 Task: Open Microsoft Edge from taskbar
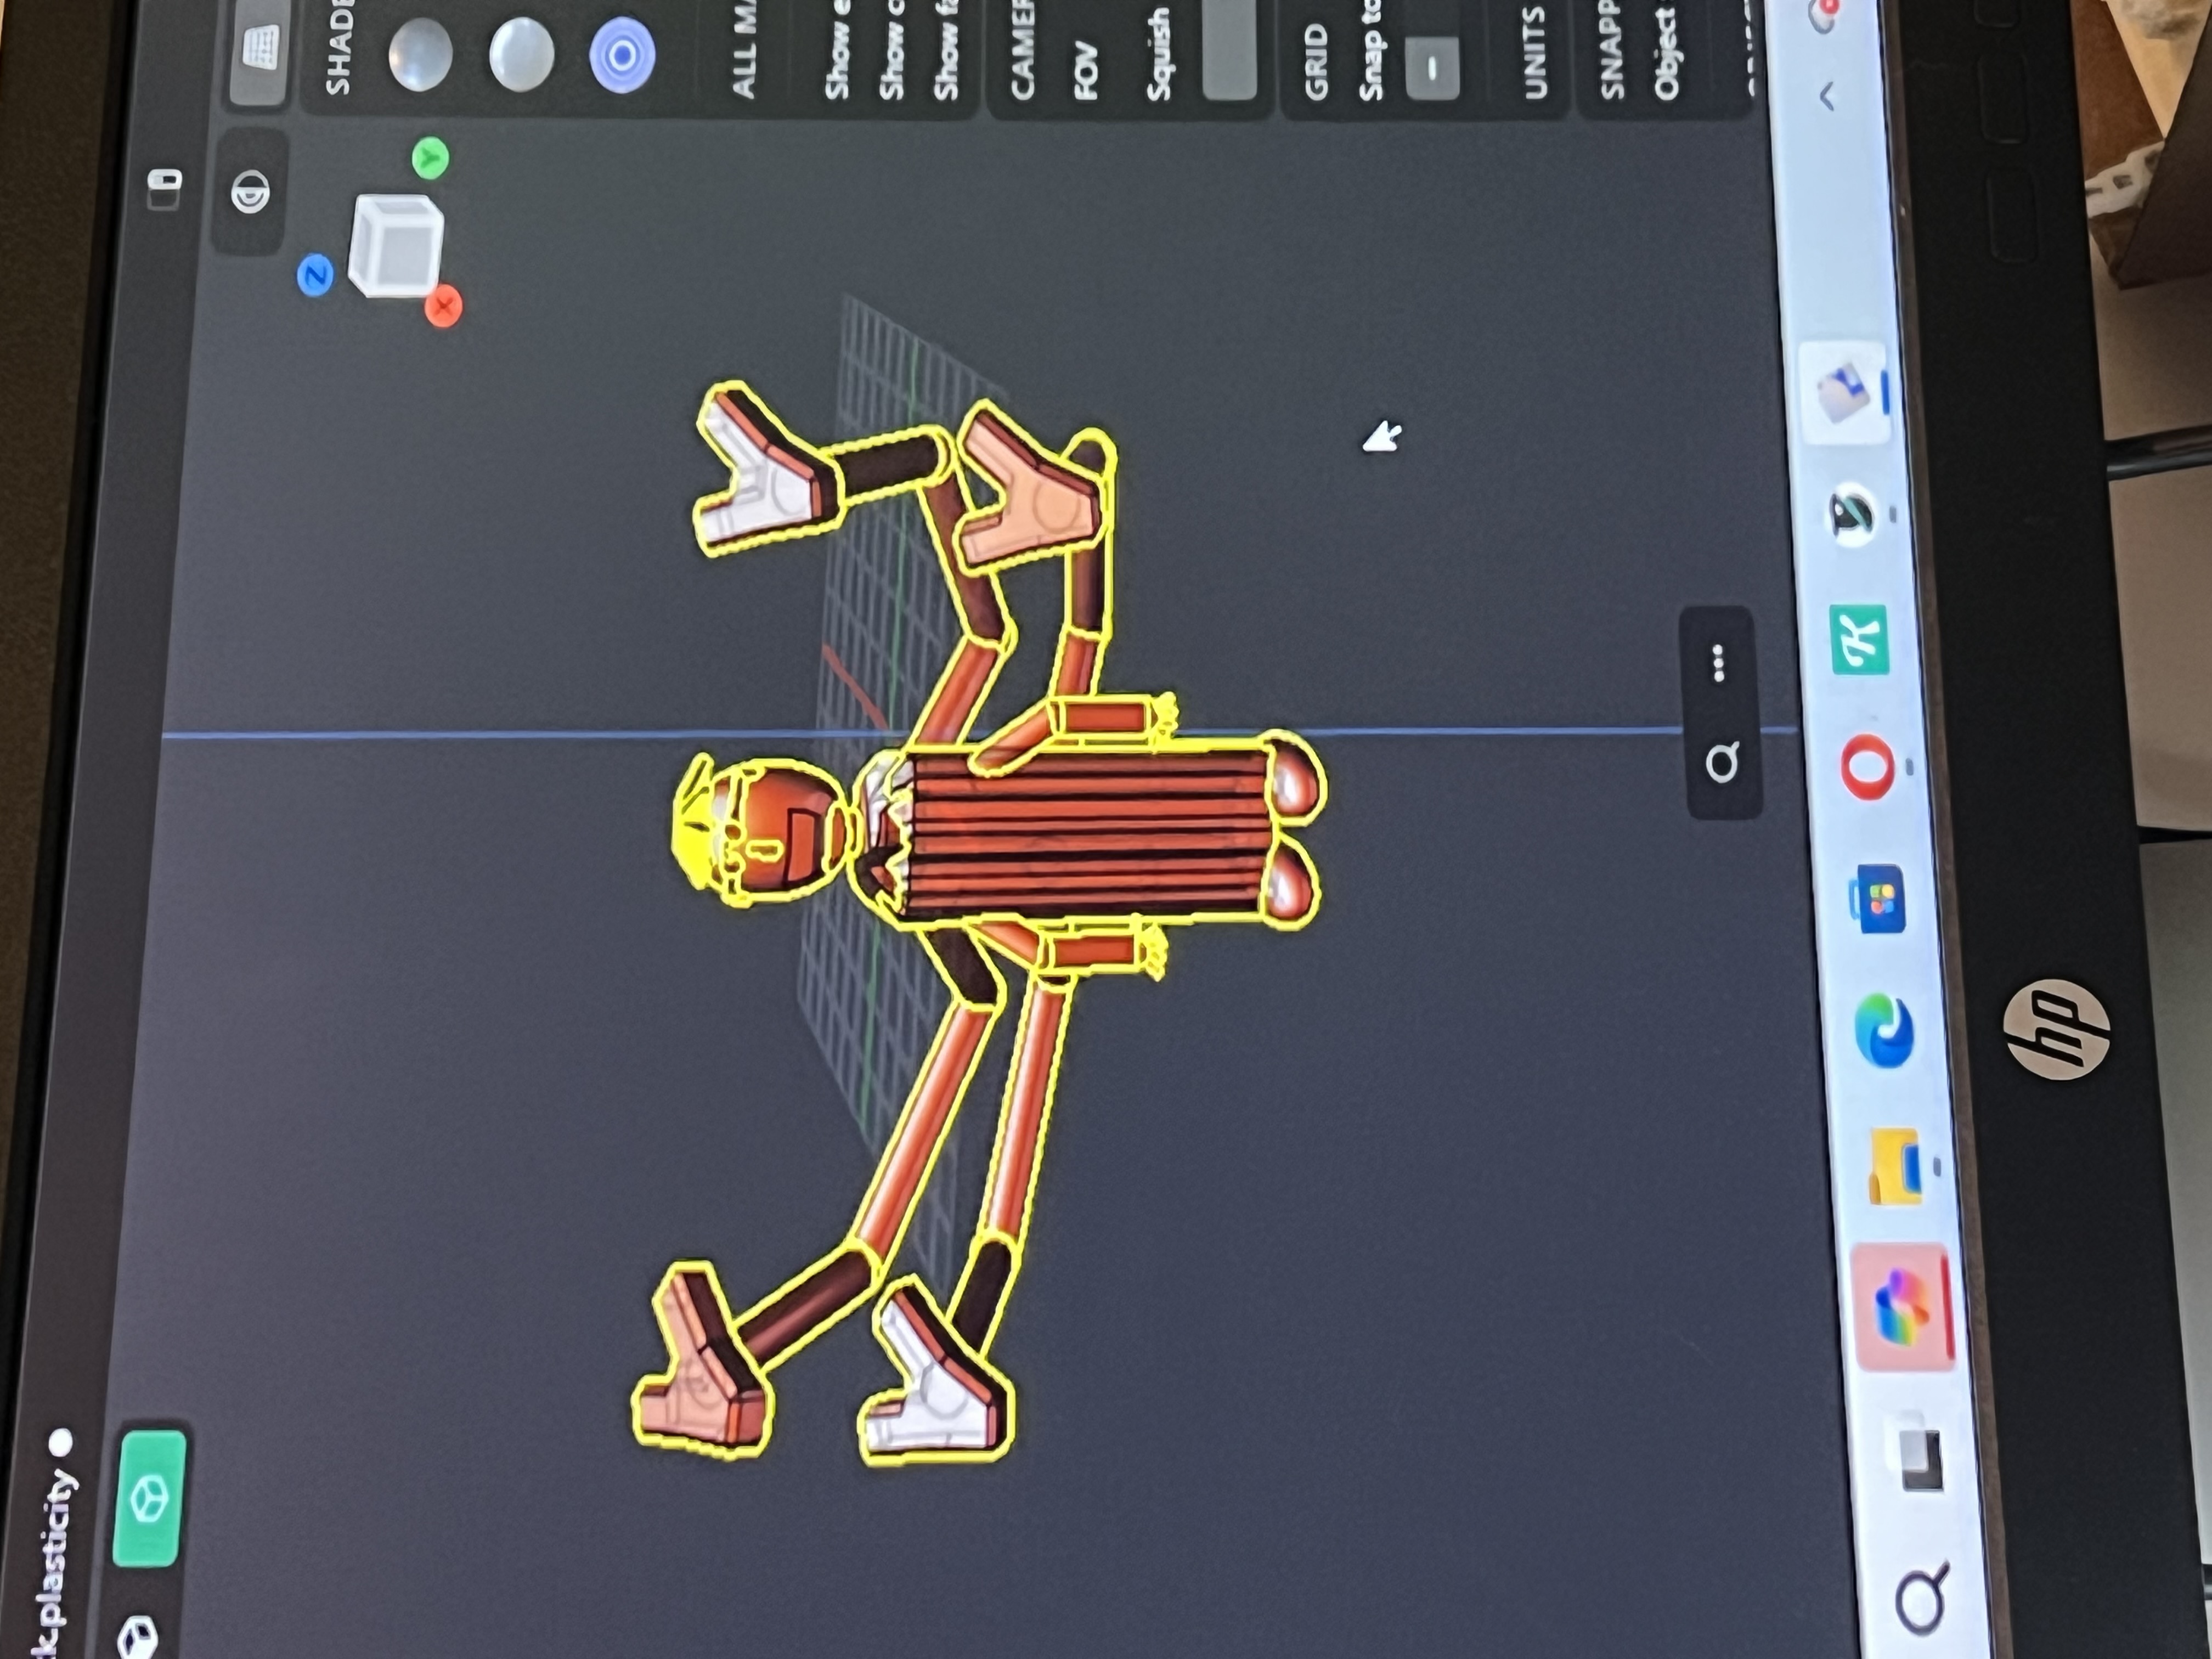pos(1885,1030)
